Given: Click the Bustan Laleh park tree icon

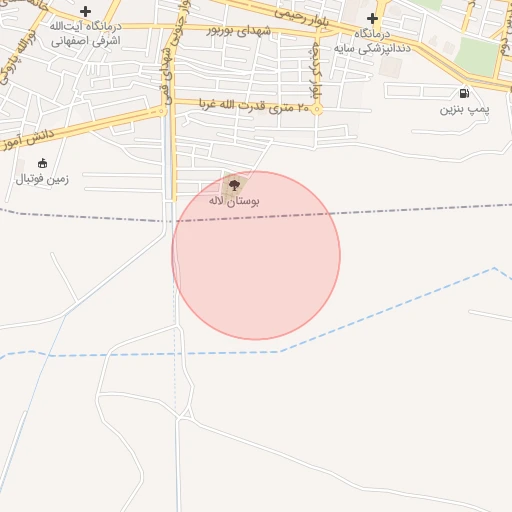Looking at the screenshot, I should 234,185.
